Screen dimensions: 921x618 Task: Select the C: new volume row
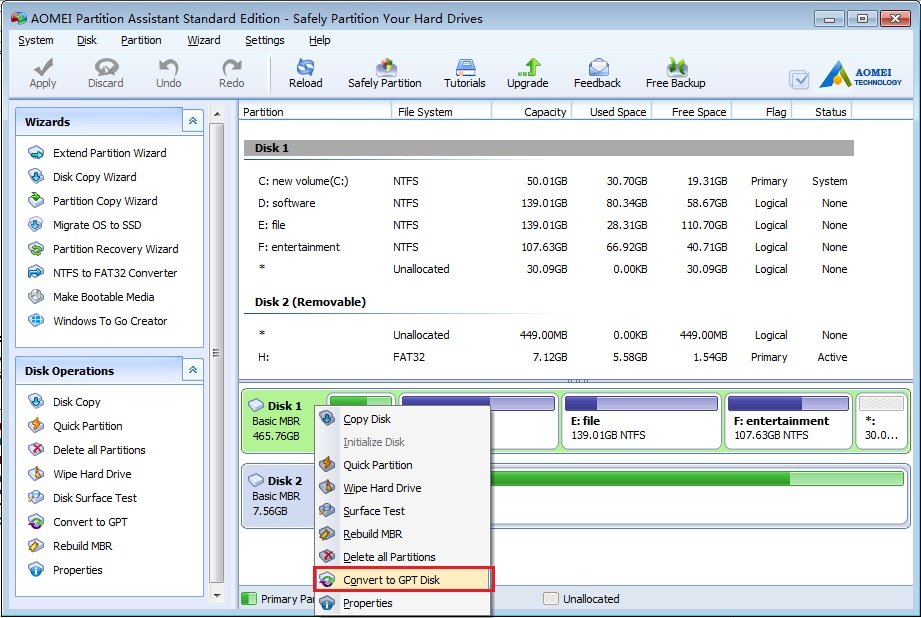pos(549,182)
